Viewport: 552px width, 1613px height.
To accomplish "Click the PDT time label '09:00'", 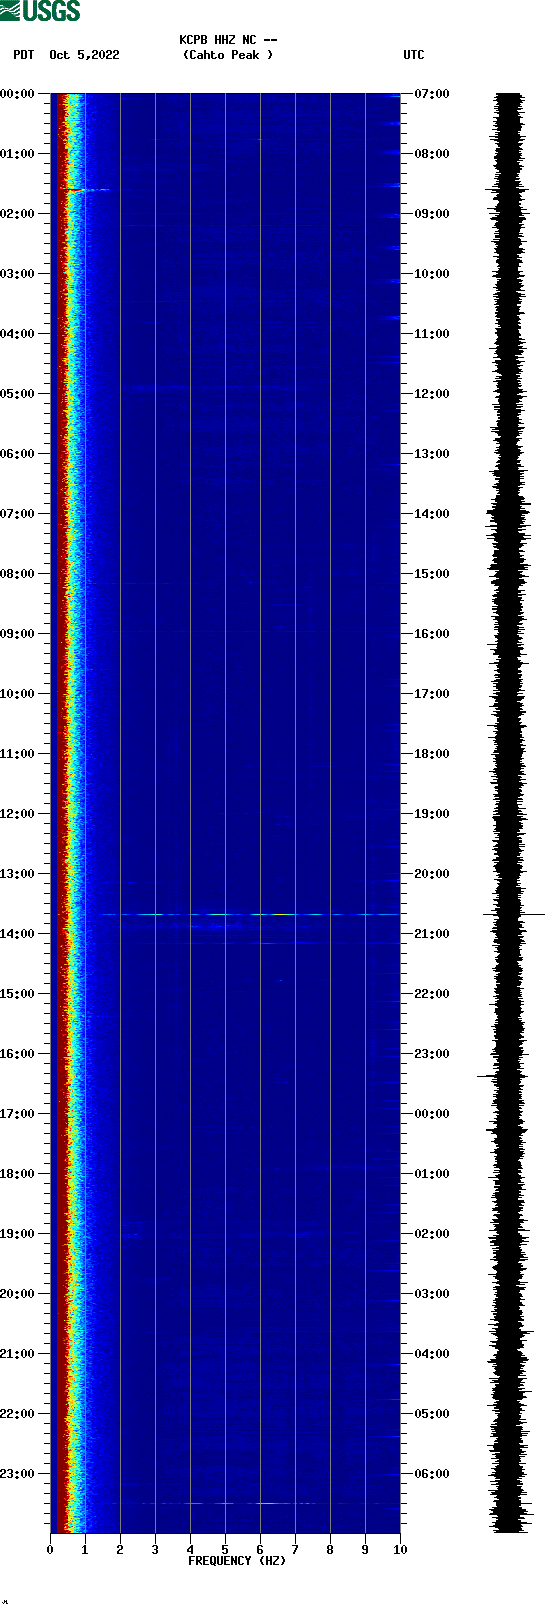I will tap(17, 634).
